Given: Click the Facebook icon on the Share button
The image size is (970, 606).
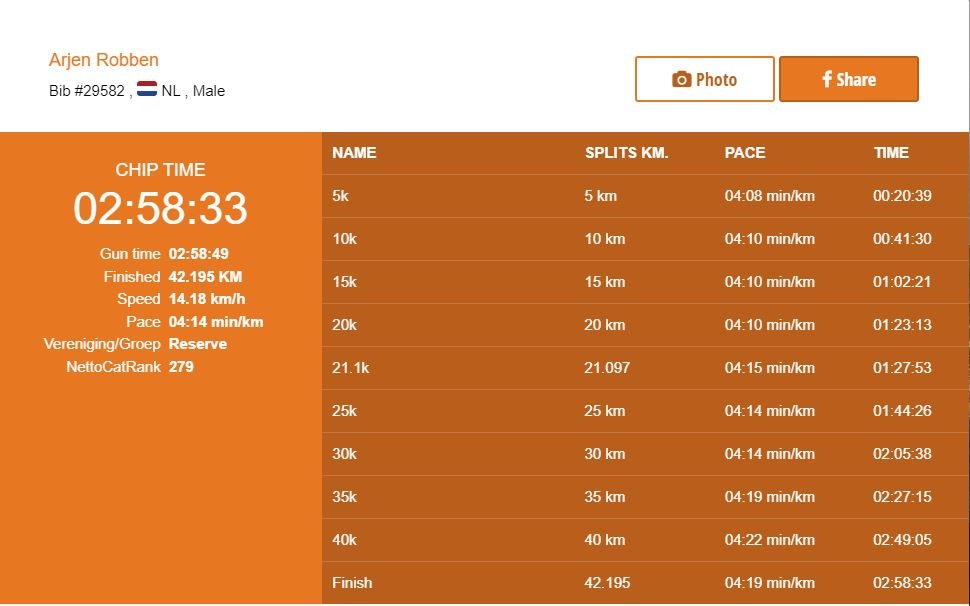Looking at the screenshot, I should pyautogui.click(x=826, y=79).
